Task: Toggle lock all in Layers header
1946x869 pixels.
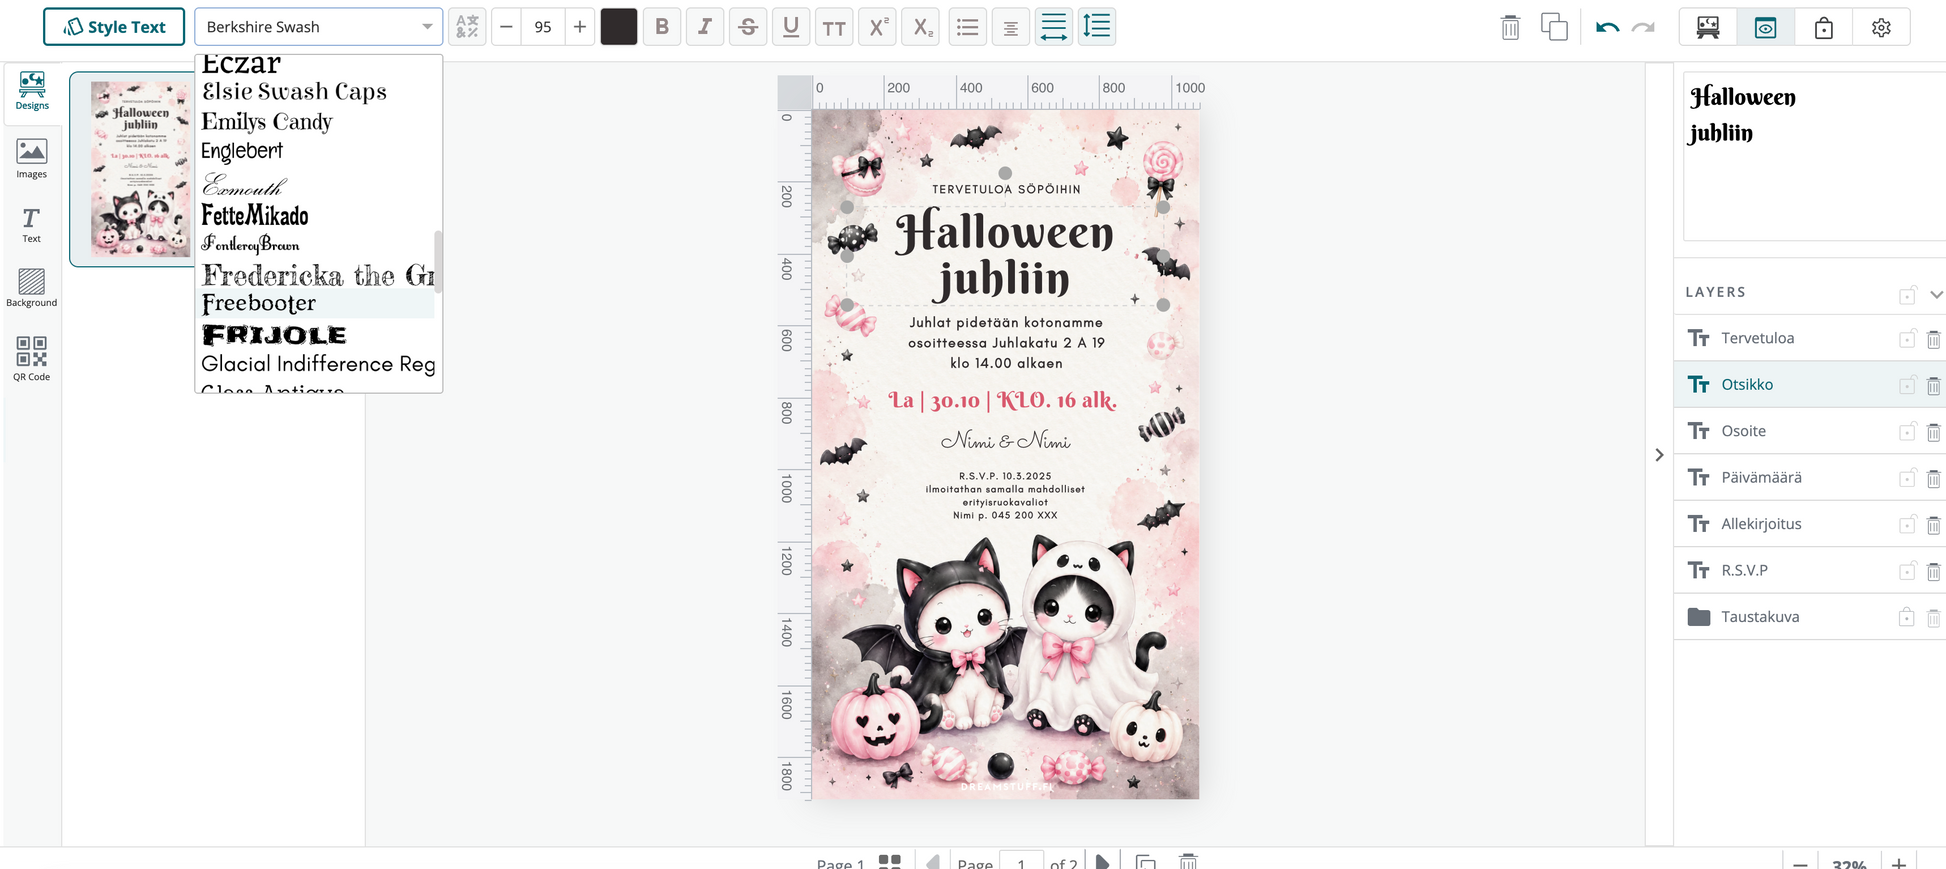Action: tap(1907, 295)
